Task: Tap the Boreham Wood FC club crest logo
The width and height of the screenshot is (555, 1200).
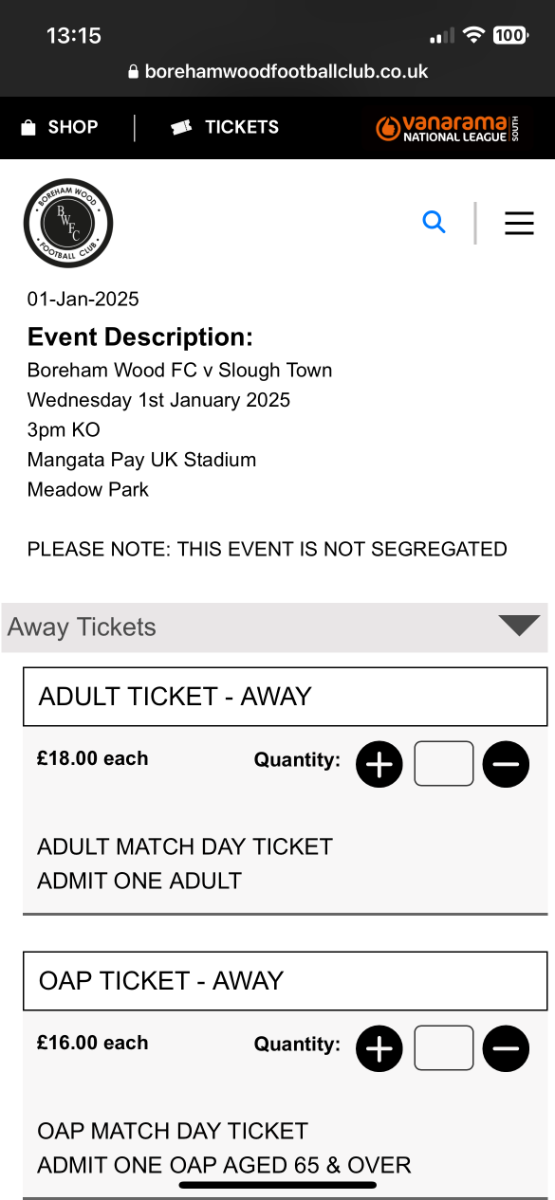Action: point(68,223)
